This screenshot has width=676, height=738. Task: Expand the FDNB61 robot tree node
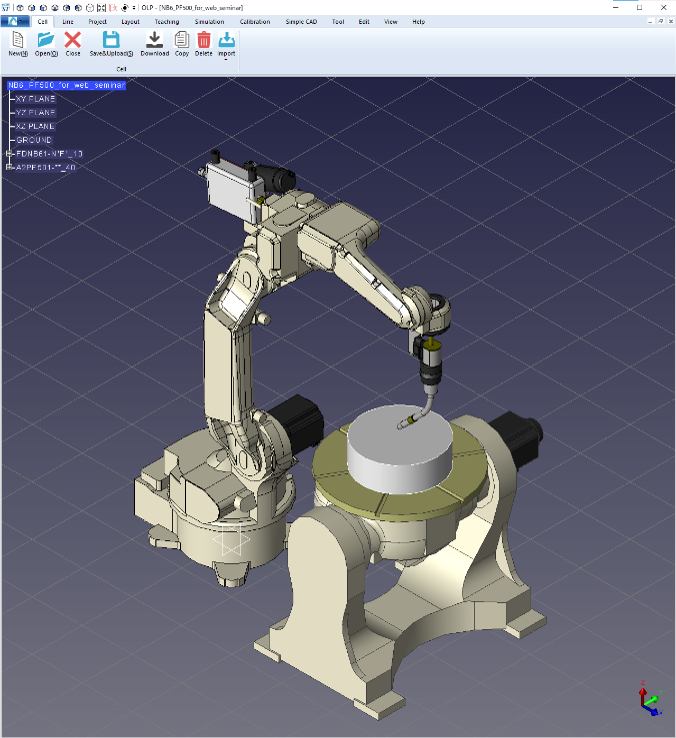(x=8, y=154)
